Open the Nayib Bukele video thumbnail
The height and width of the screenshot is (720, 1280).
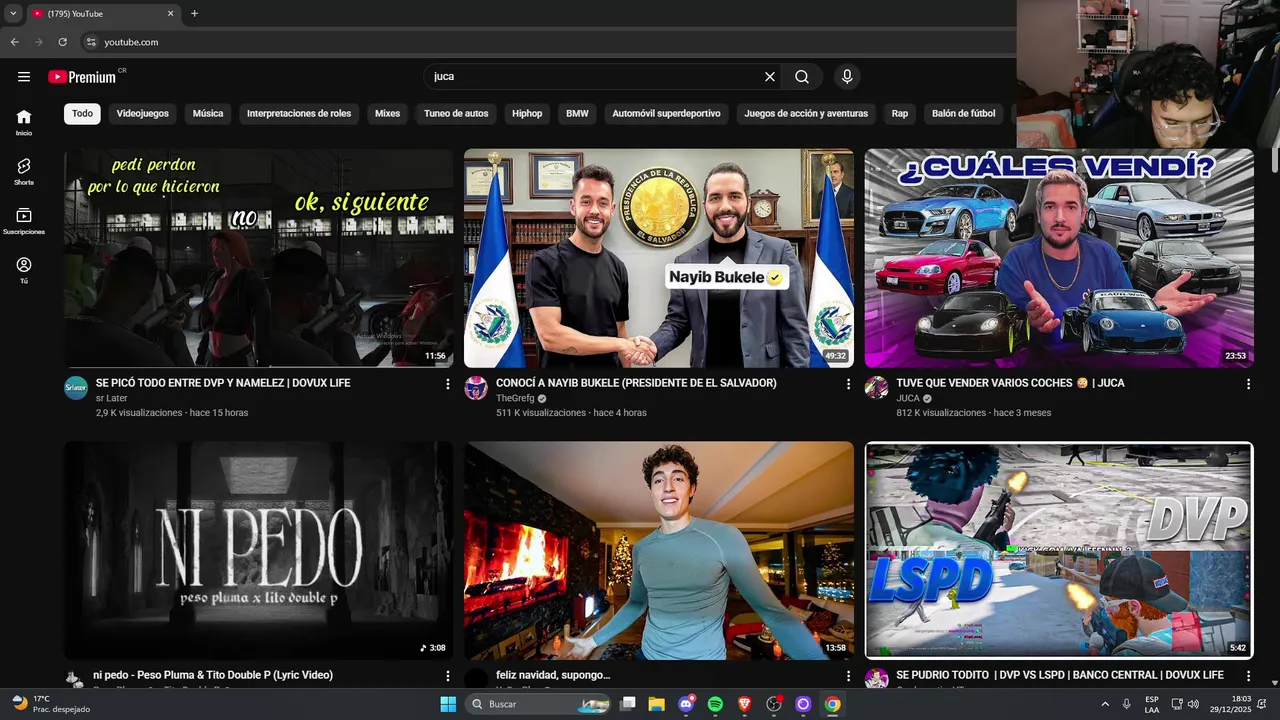coord(659,258)
